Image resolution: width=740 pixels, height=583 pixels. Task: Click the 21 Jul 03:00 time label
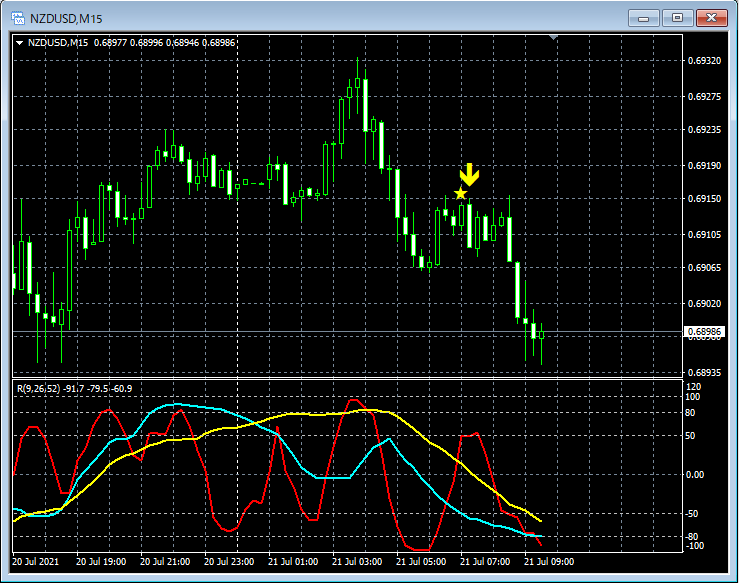point(357,562)
